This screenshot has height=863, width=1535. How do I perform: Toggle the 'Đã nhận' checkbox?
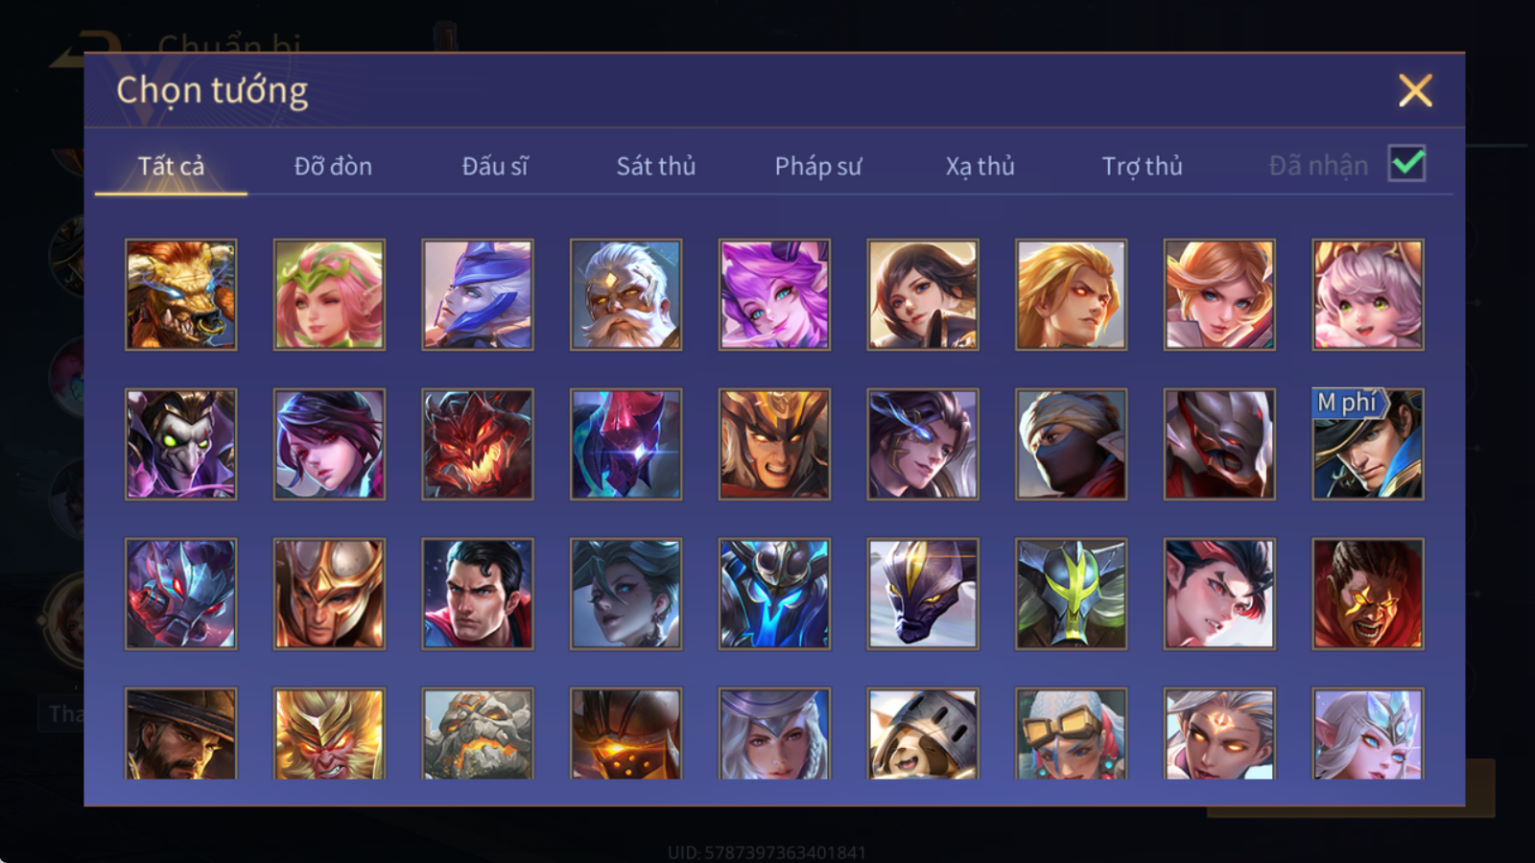[1407, 163]
